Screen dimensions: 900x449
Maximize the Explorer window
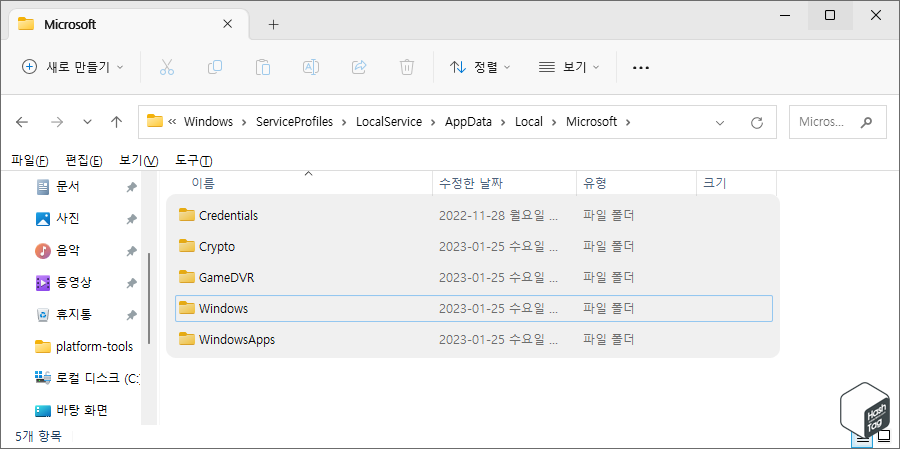(830, 16)
